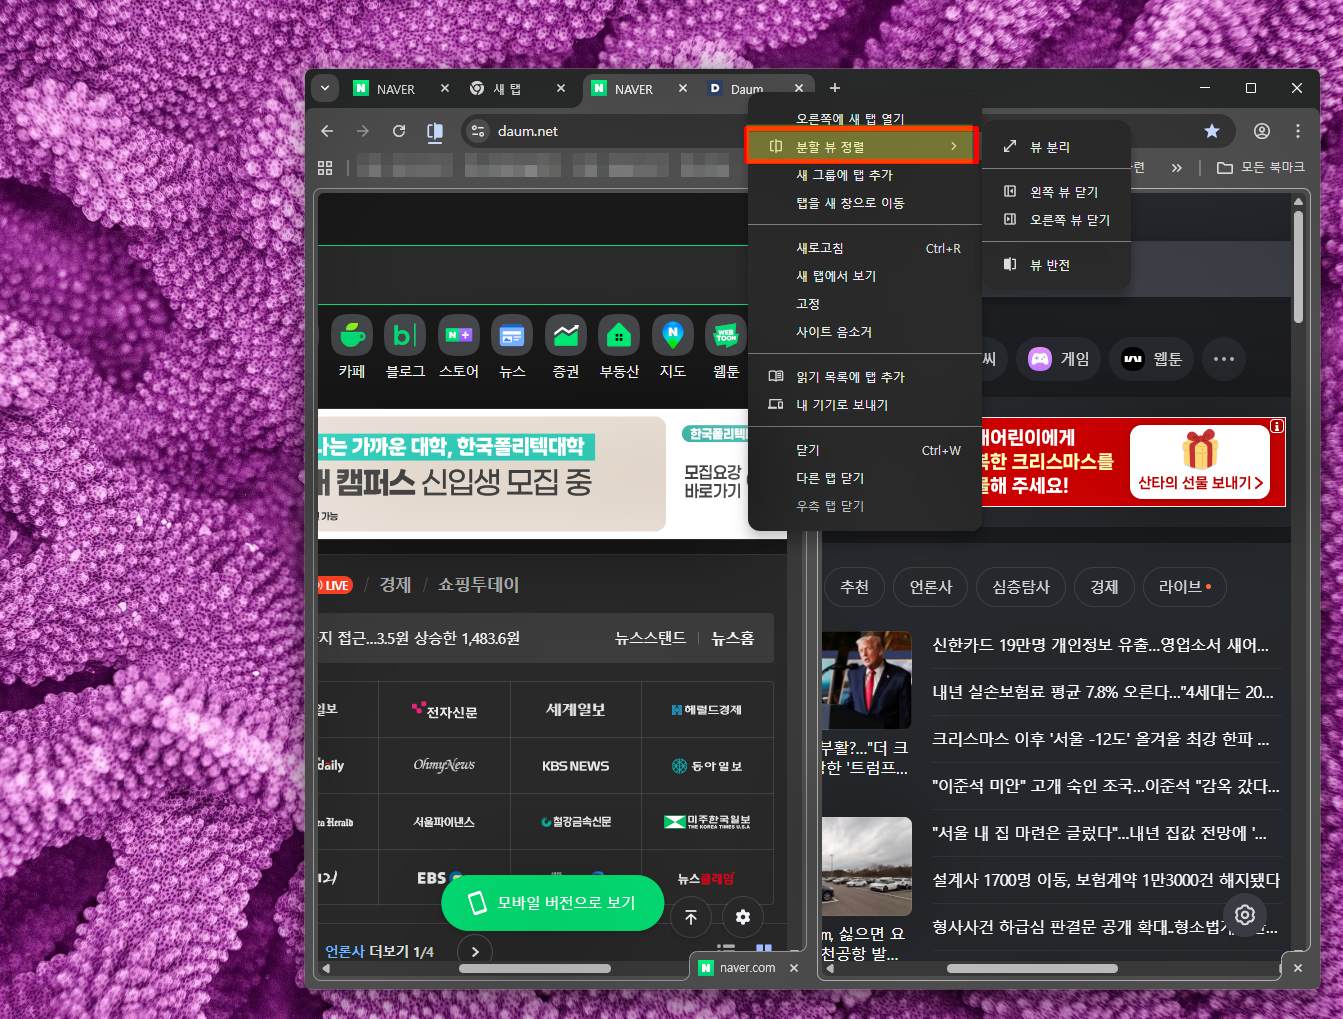Select 내 기기로 보내기

(864, 405)
